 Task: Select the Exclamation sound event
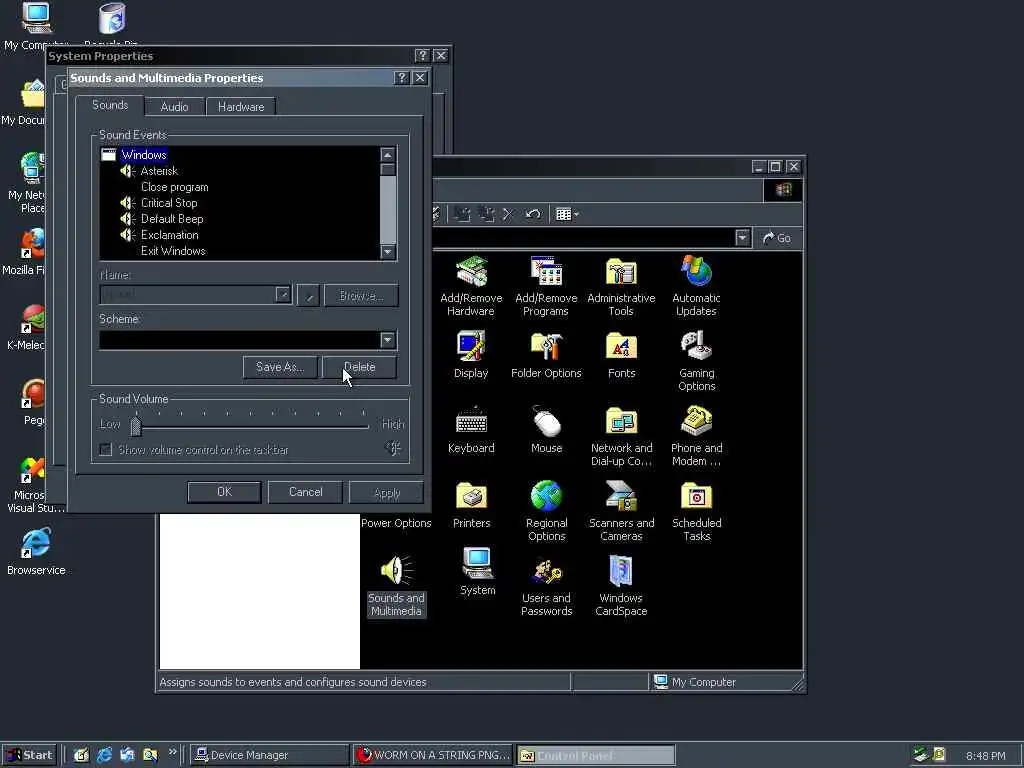click(x=169, y=234)
